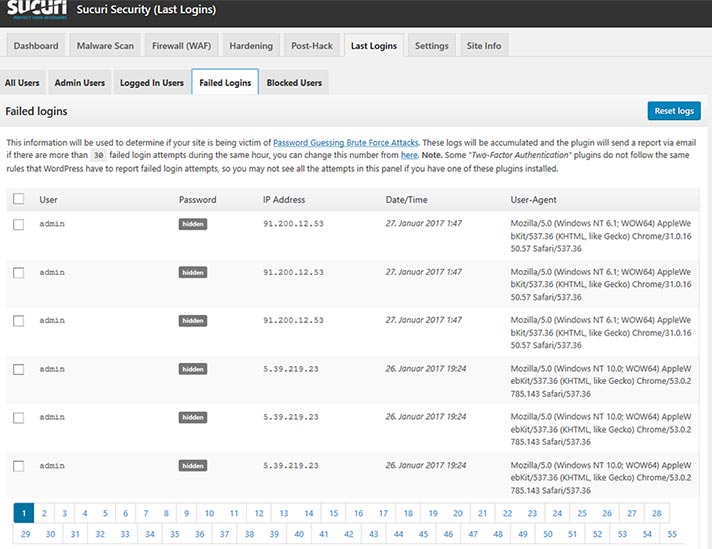
Task: Click the Date/Time column header
Action: tap(406, 200)
